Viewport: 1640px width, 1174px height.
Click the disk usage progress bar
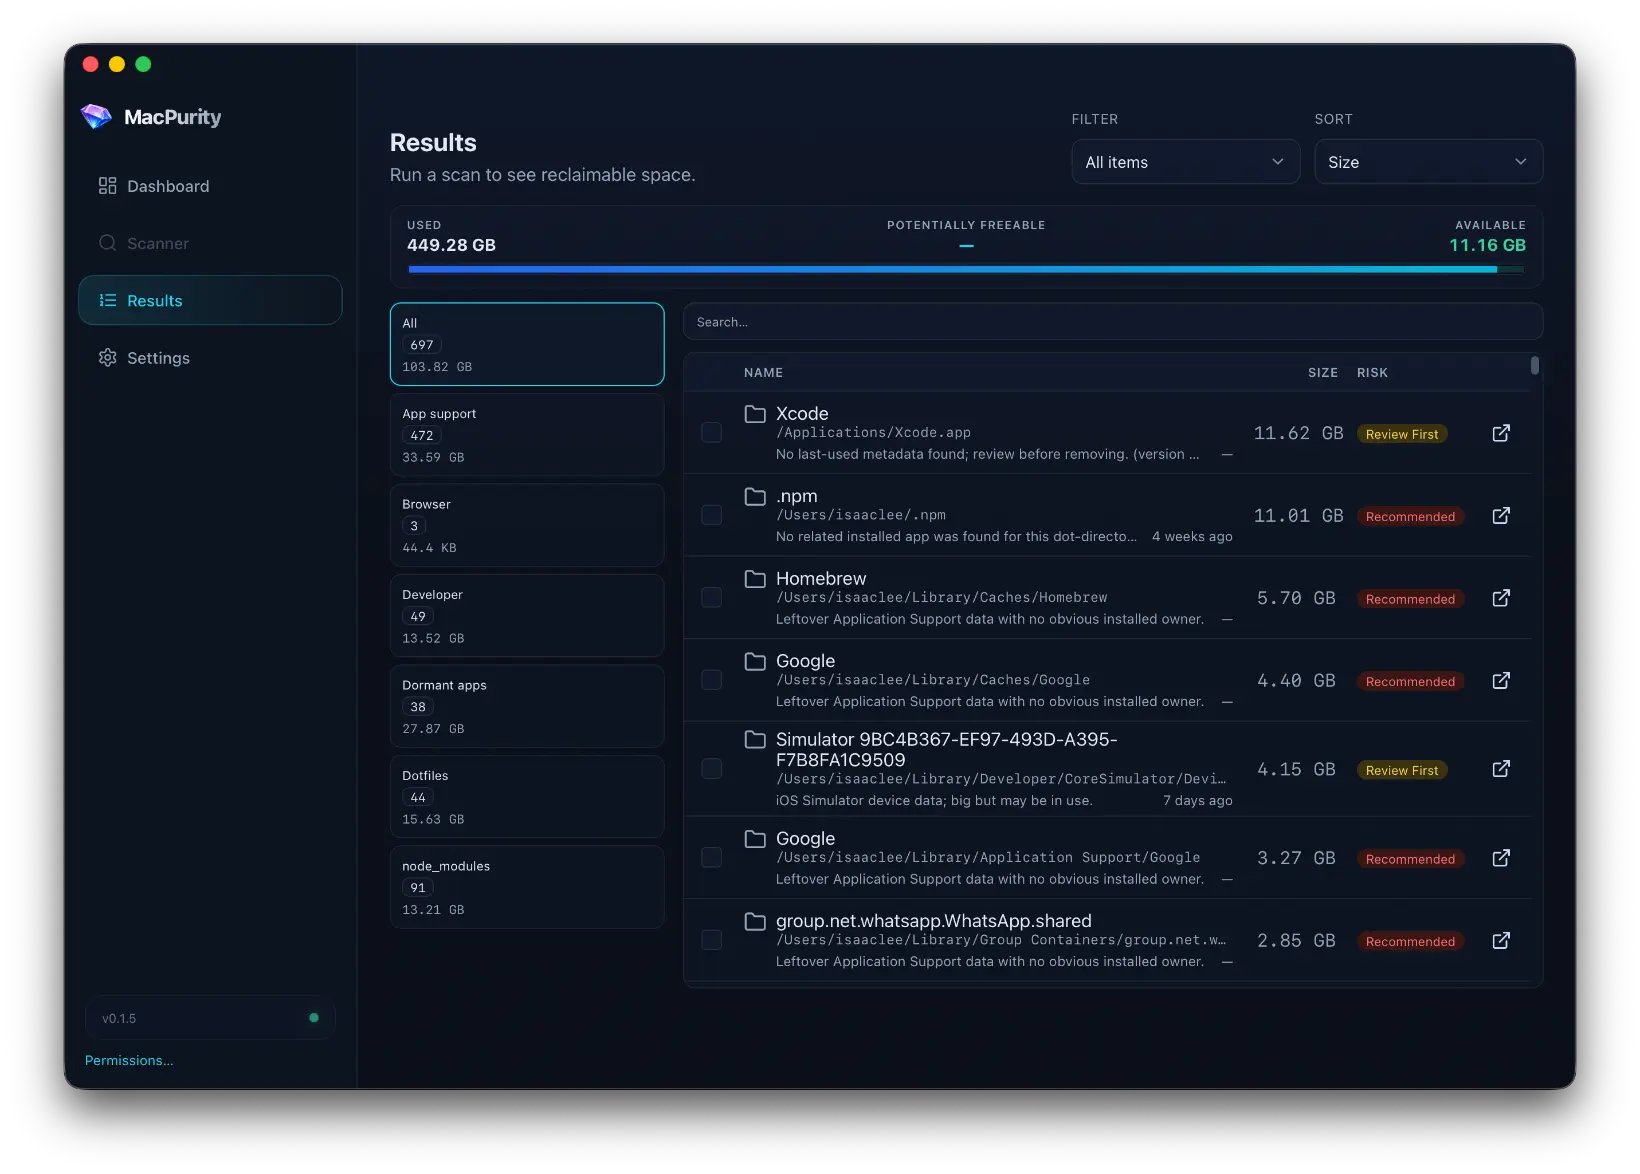coord(966,269)
